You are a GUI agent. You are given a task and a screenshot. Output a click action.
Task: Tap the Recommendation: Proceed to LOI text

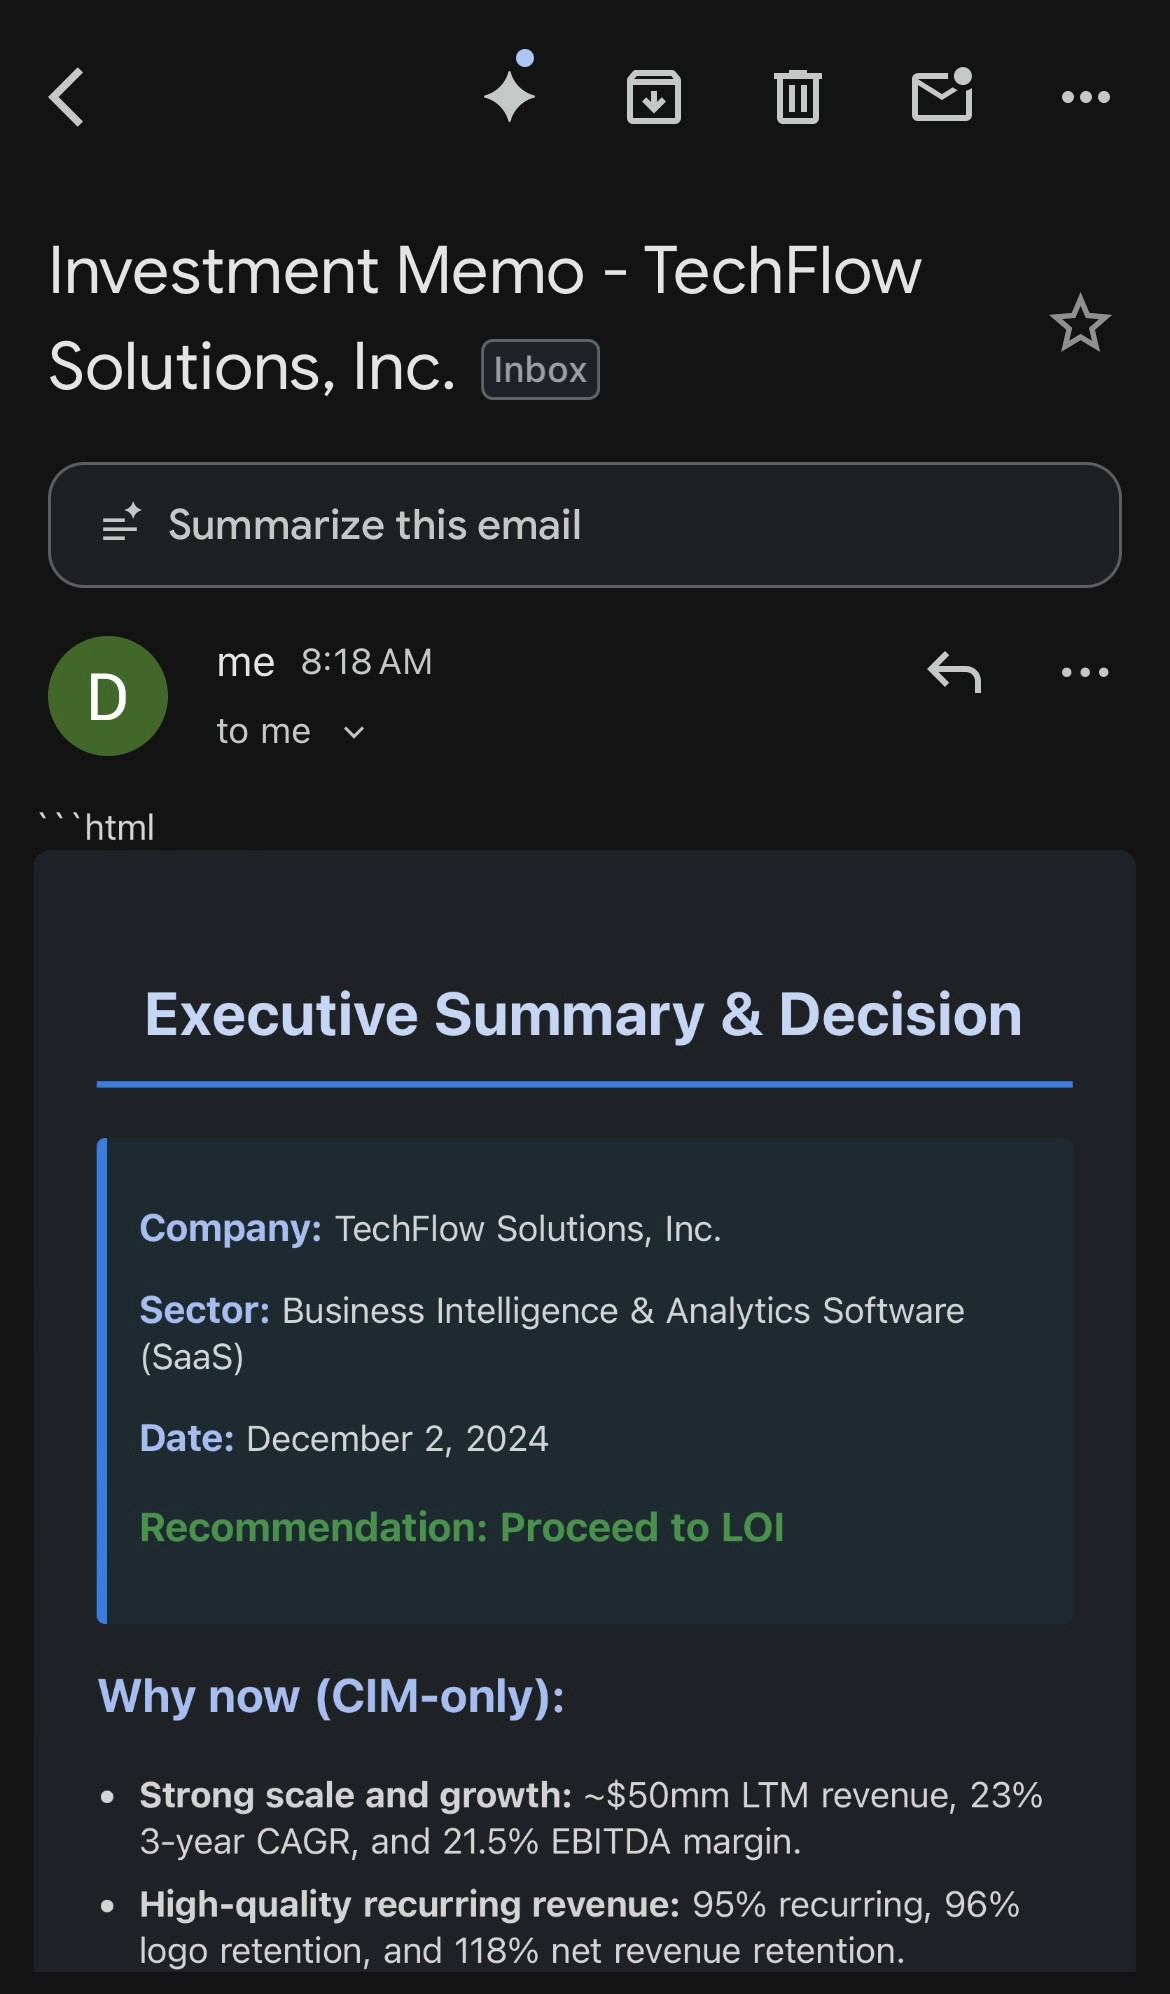462,1527
